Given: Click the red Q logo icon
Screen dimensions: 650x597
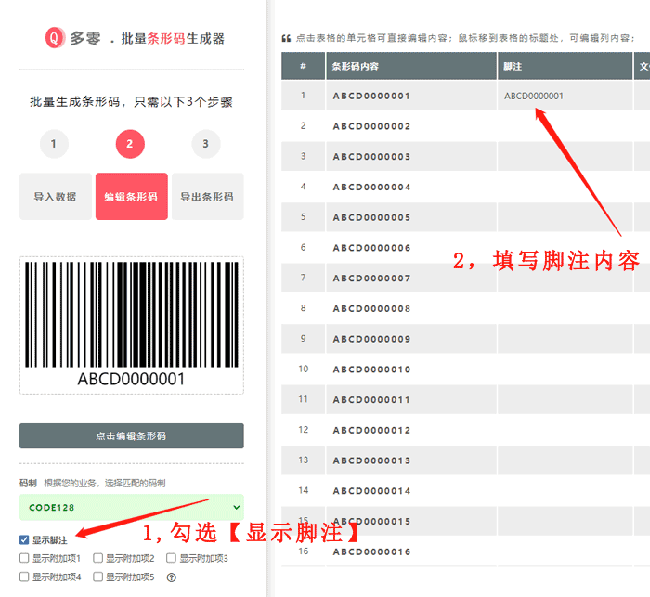Looking at the screenshot, I should point(55,38).
